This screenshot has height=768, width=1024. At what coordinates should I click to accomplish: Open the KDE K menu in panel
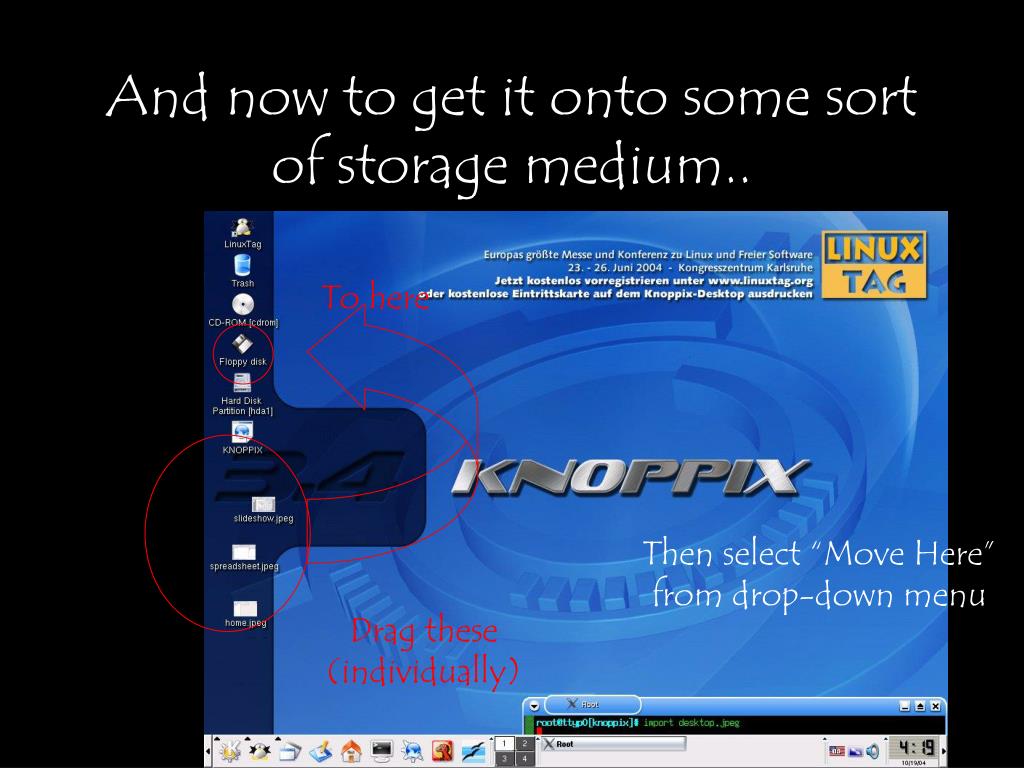coord(230,752)
